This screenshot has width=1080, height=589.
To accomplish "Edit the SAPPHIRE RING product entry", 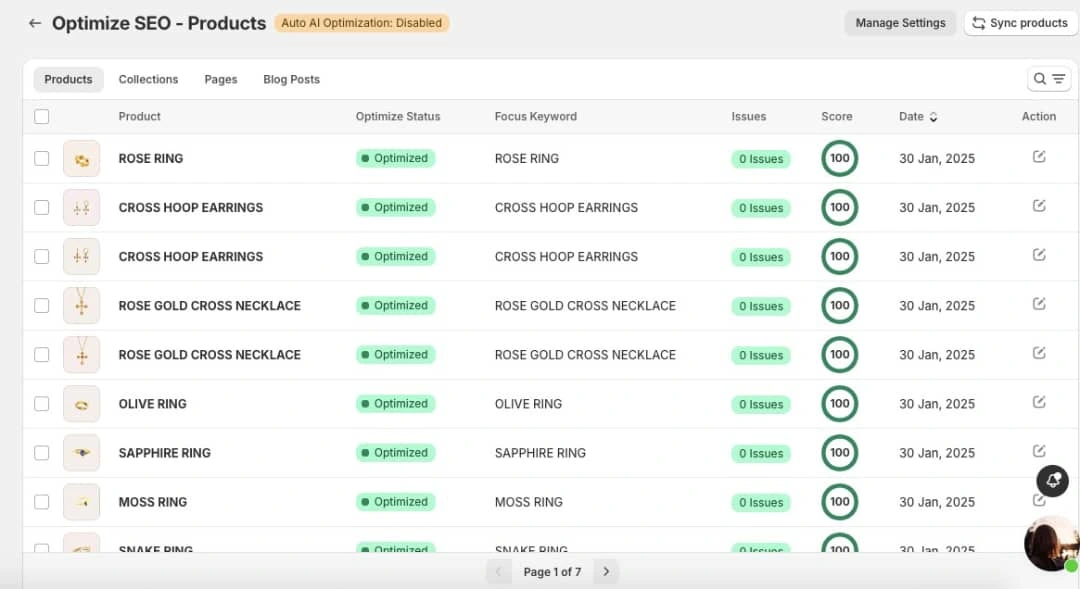I will coord(1039,451).
